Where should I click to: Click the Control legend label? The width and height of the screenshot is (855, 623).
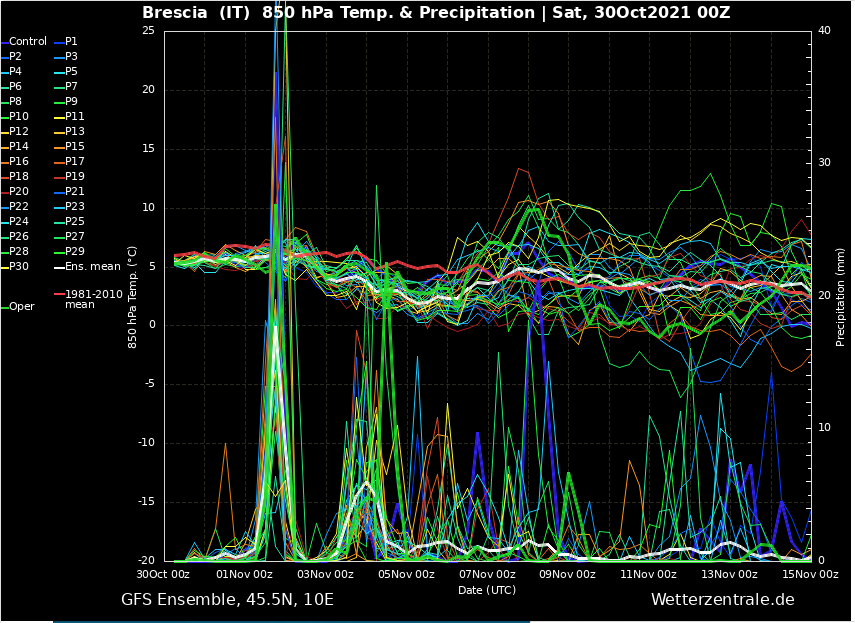[28, 41]
